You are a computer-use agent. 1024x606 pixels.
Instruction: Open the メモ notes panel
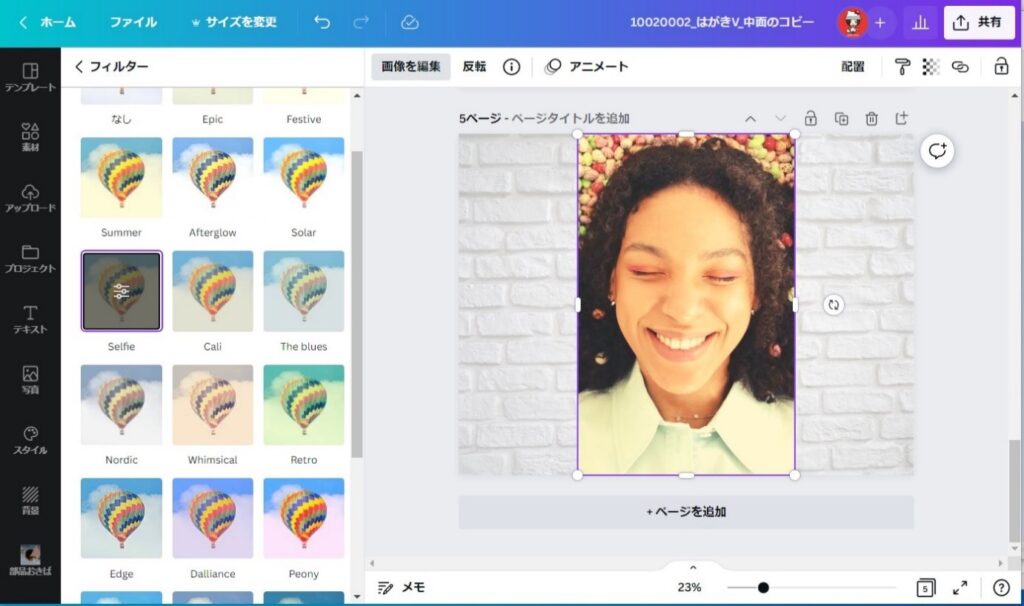click(401, 588)
